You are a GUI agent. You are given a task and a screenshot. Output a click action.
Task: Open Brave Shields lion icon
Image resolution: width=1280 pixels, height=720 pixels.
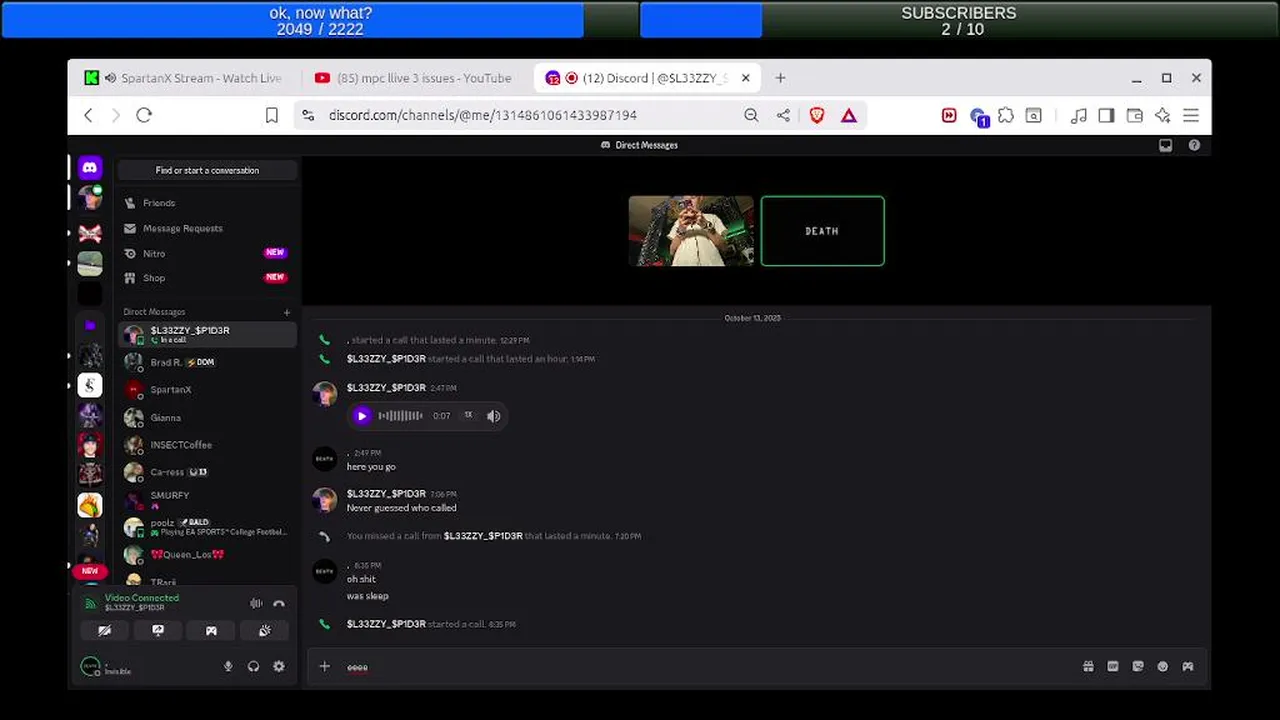(817, 115)
